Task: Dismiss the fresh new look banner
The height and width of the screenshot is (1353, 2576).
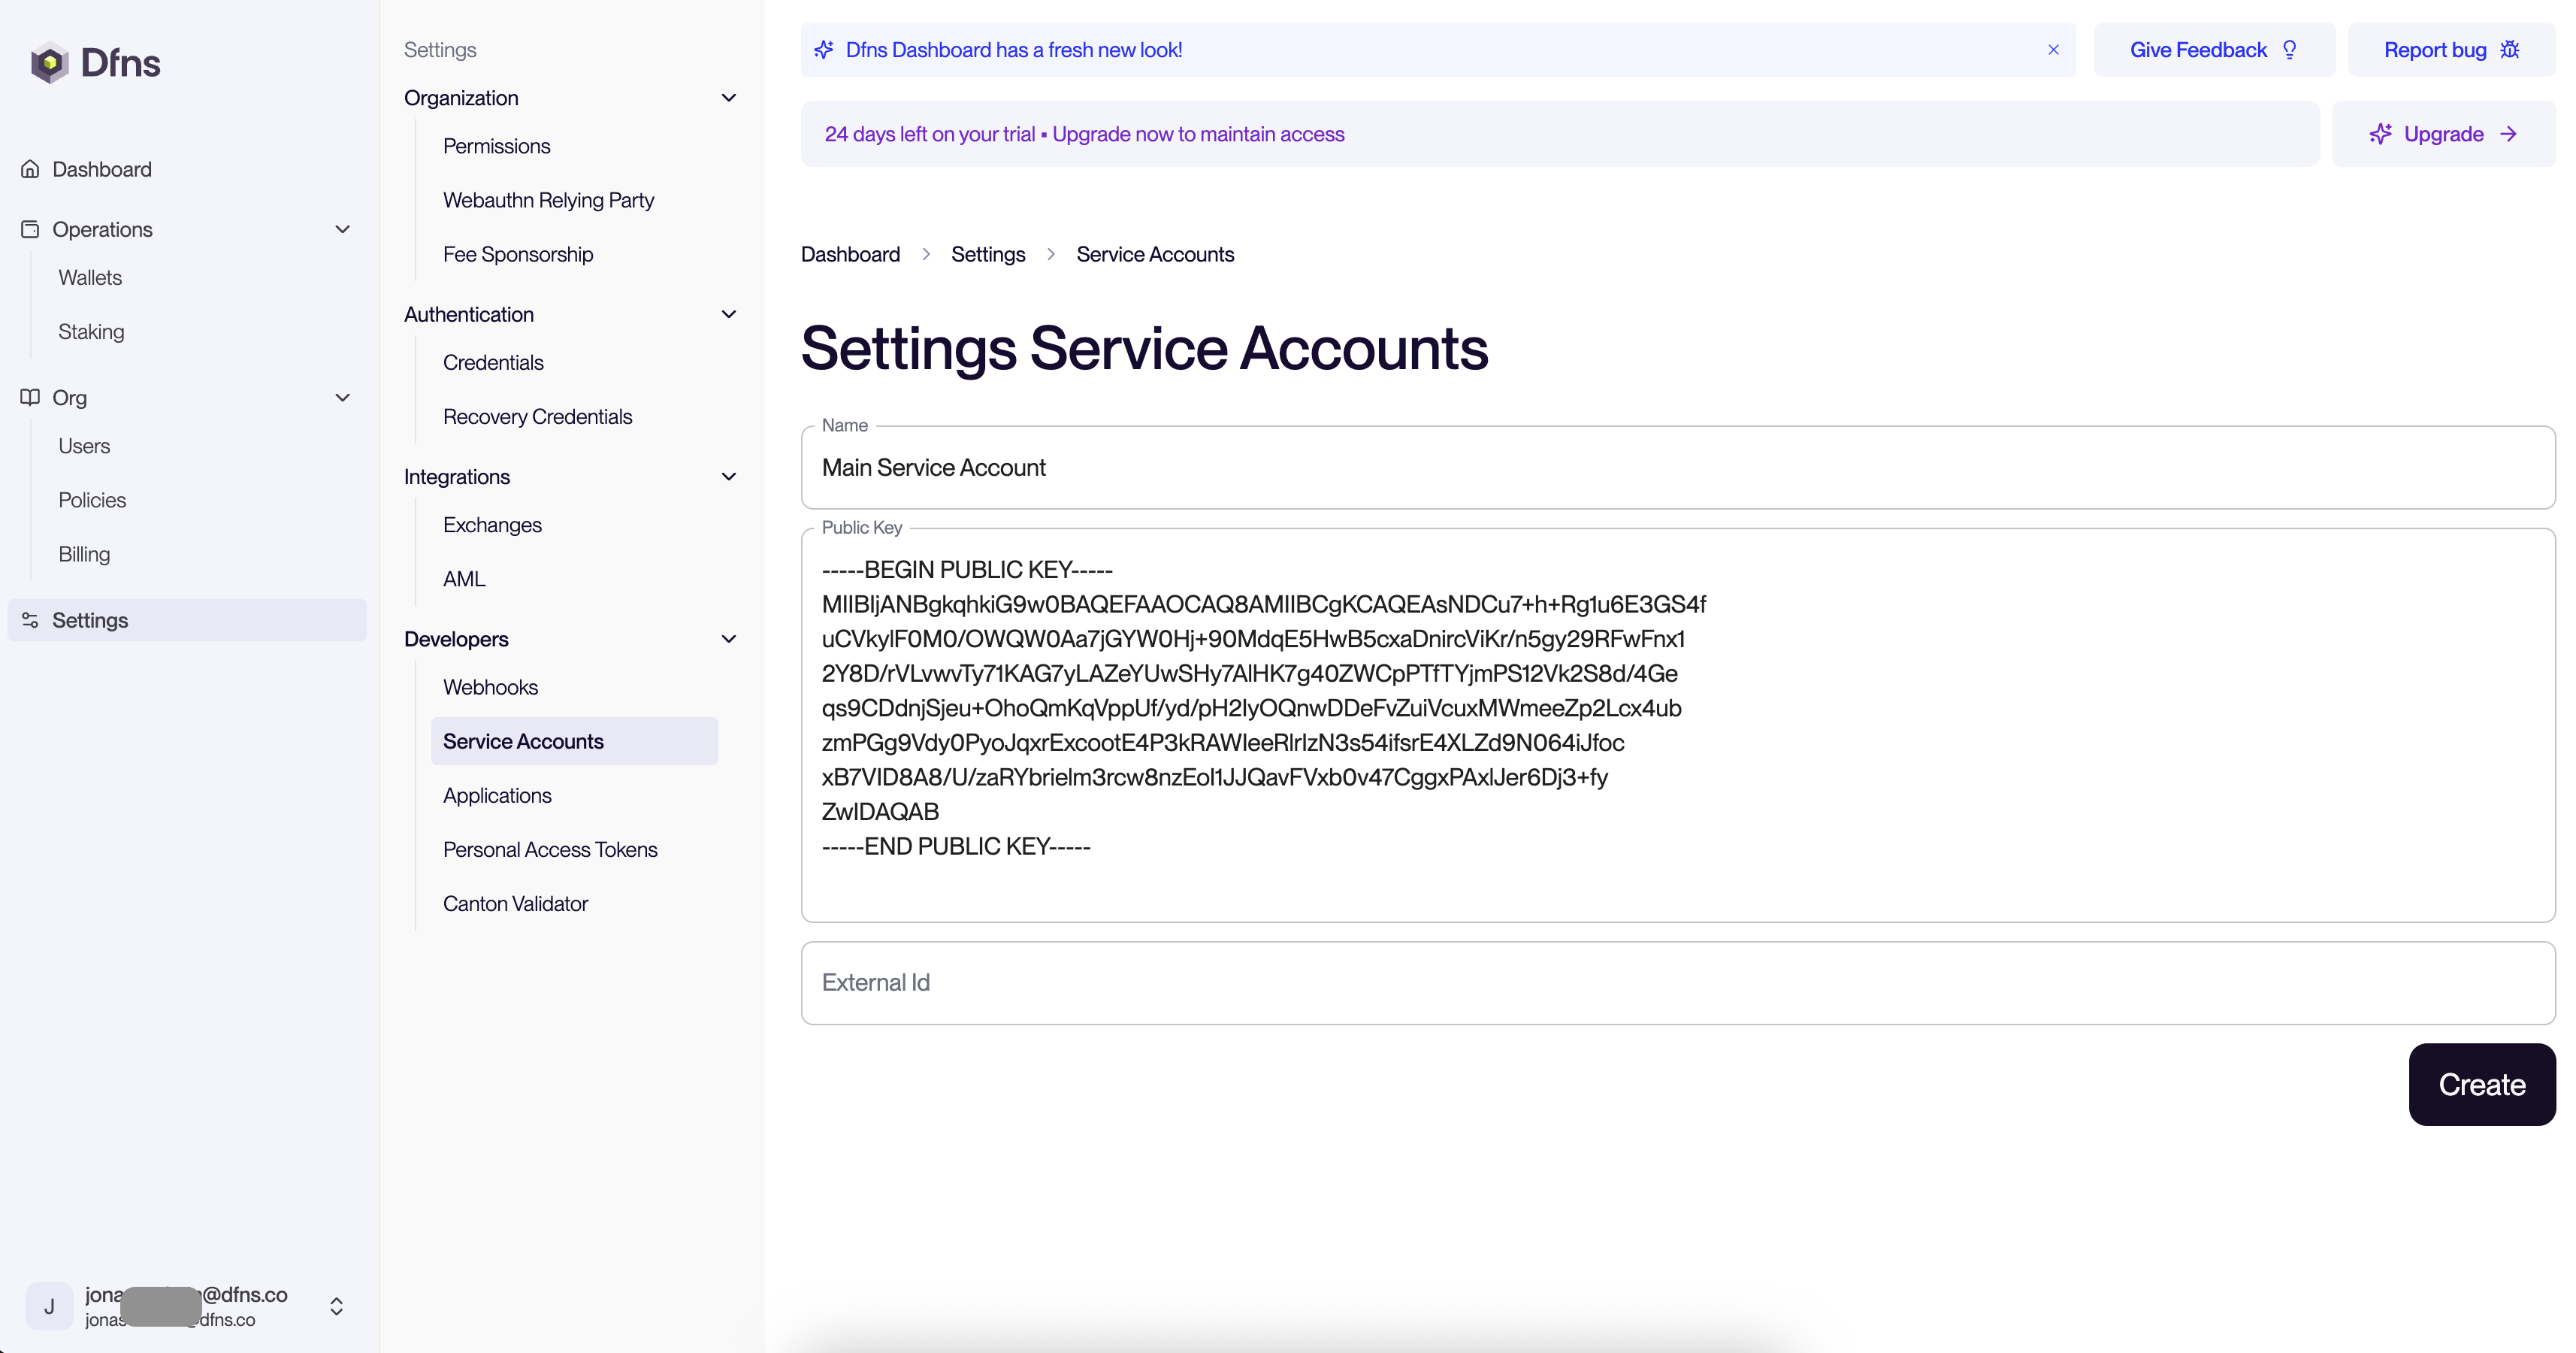Action: point(2053,50)
